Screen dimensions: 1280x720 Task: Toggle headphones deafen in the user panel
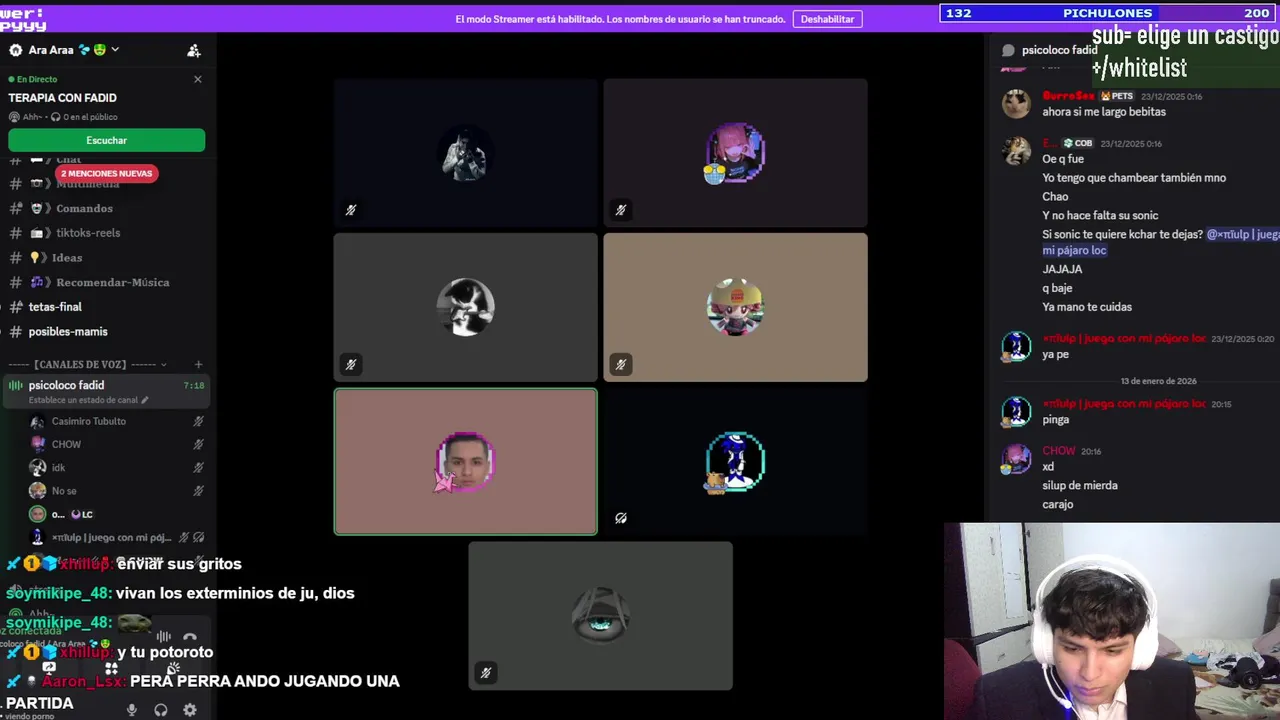point(161,710)
